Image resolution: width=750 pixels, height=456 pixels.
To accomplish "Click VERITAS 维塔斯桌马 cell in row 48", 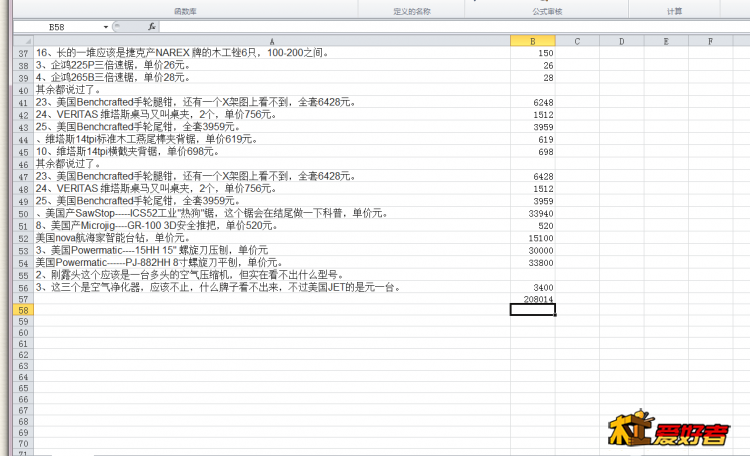I will pyautogui.click(x=272, y=189).
